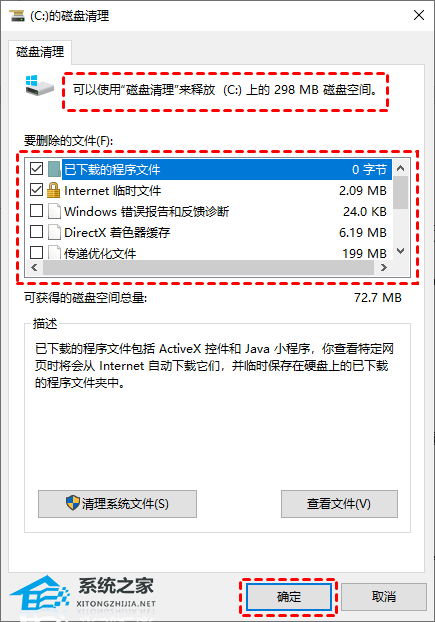Screen dimensions: 435x622
Task: Click the page icon next to Windows 错误报告和反馈诊断
Action: tap(54, 211)
